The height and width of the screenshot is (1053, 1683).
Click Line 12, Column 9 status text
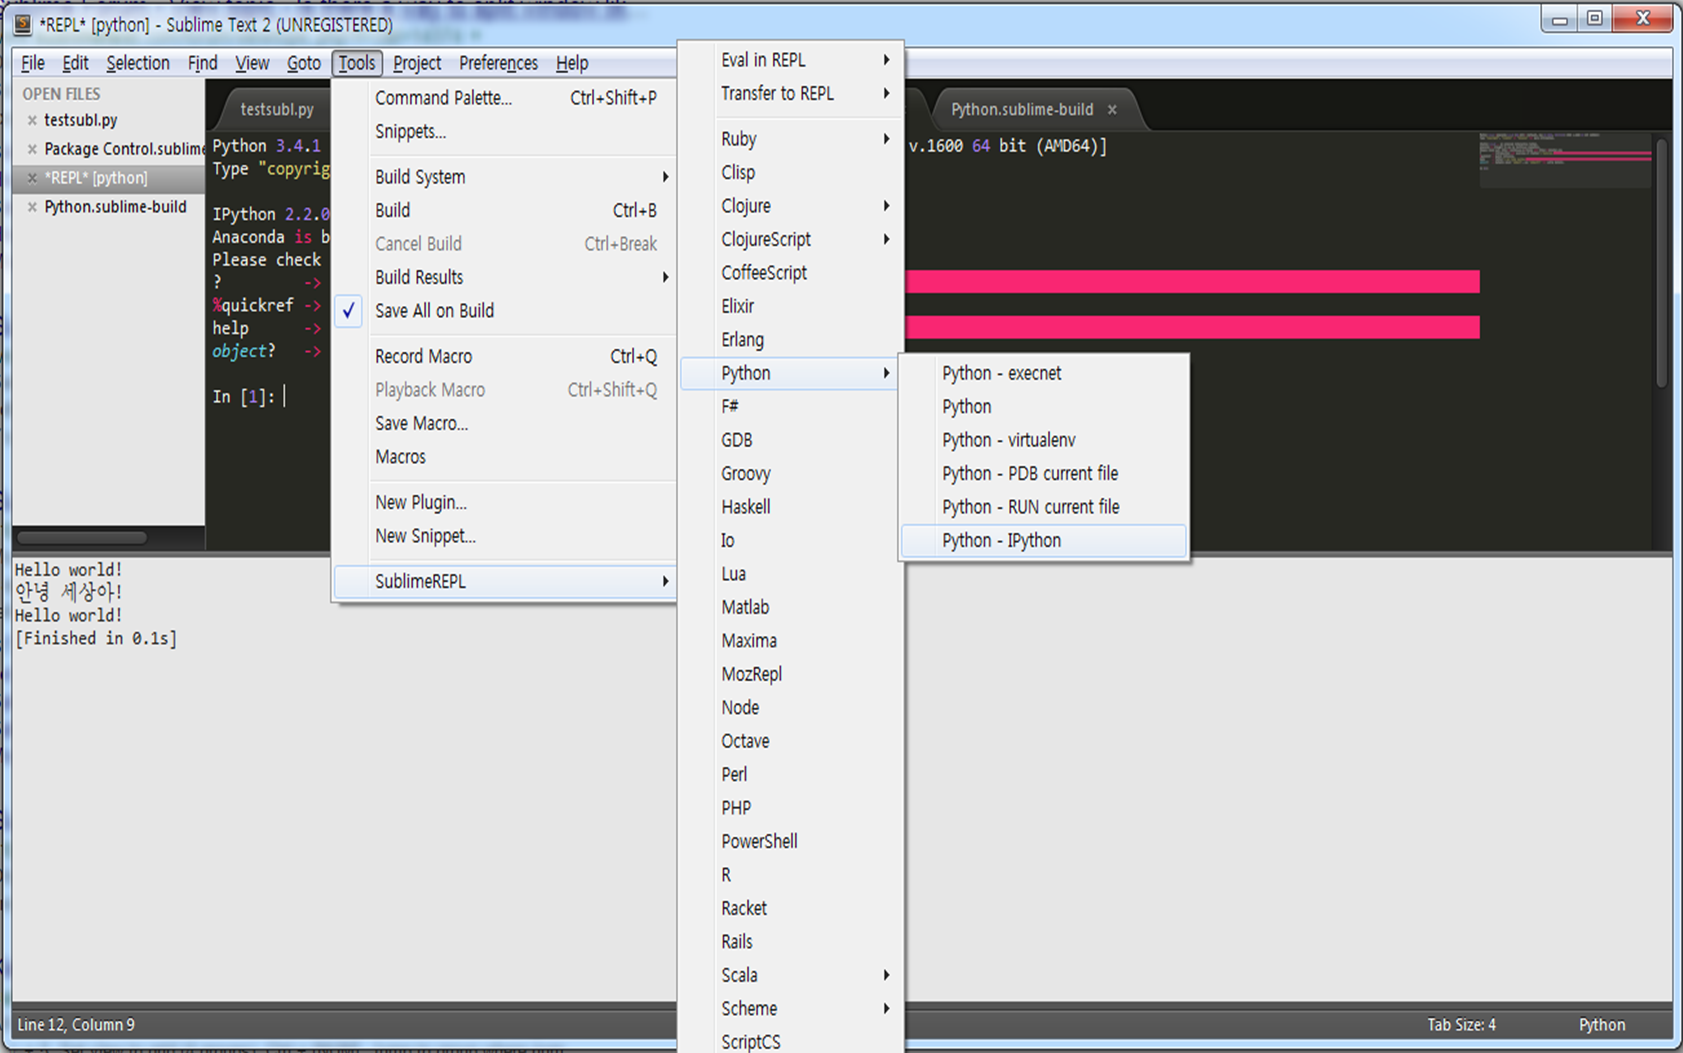[x=76, y=1025]
